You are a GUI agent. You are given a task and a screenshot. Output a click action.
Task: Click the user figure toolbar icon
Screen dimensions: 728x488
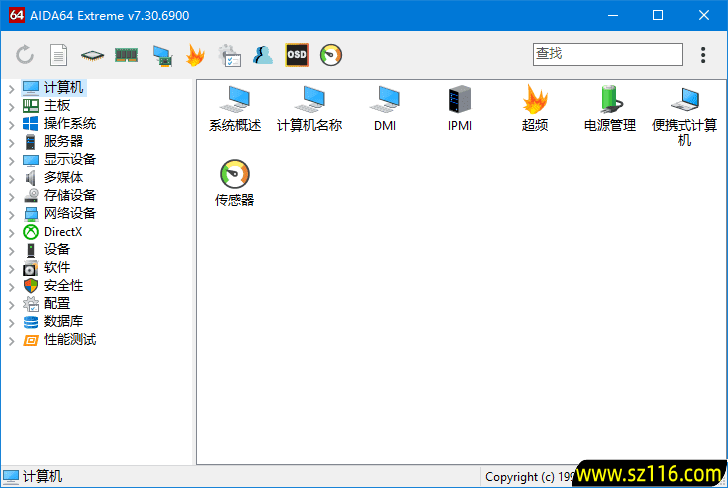pyautogui.click(x=263, y=55)
